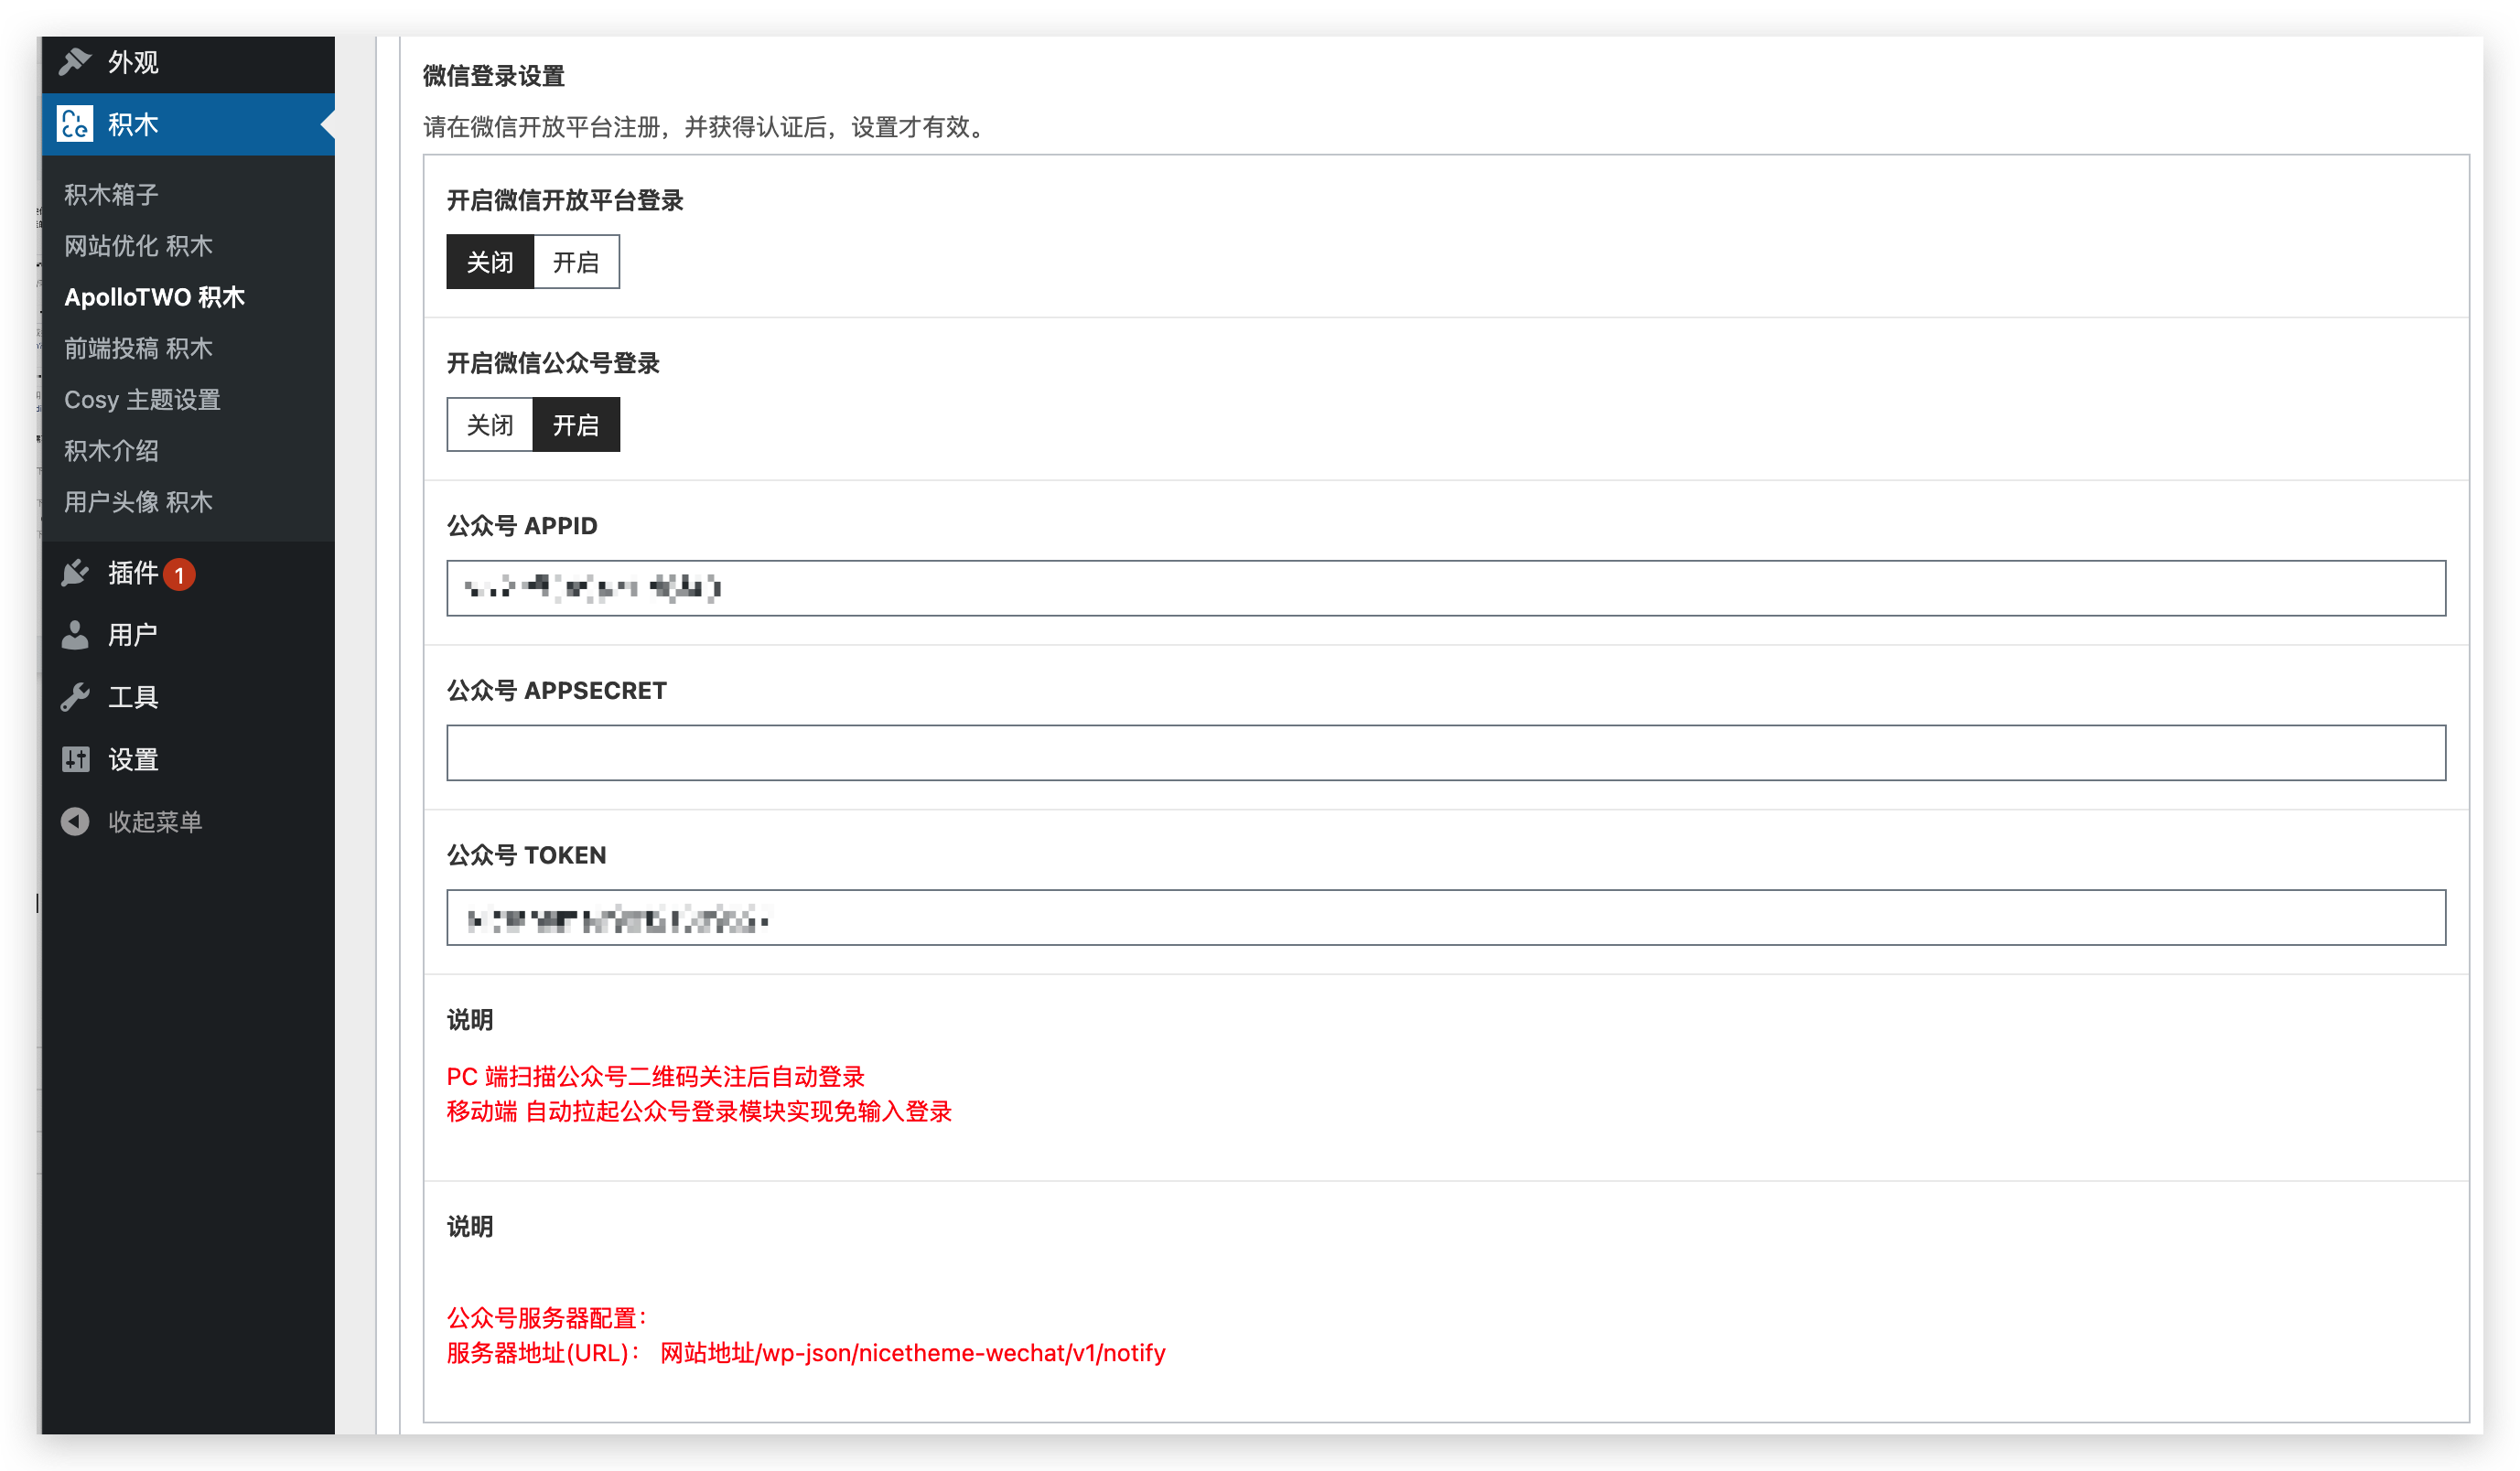Click the 用户 person icon
This screenshot has height=1471, width=2520.
(x=75, y=635)
